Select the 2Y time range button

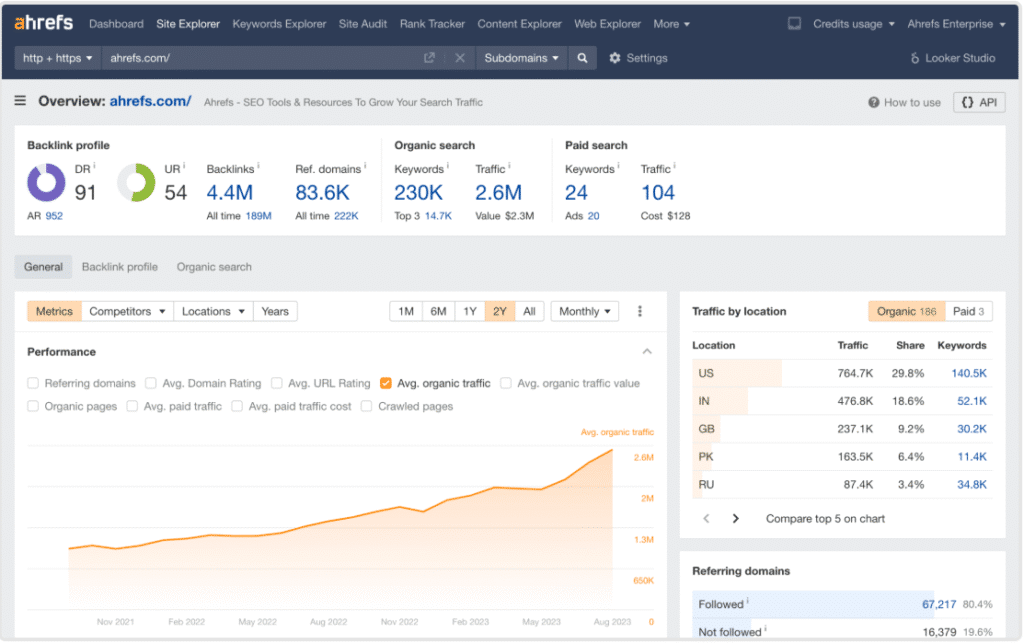(x=499, y=311)
